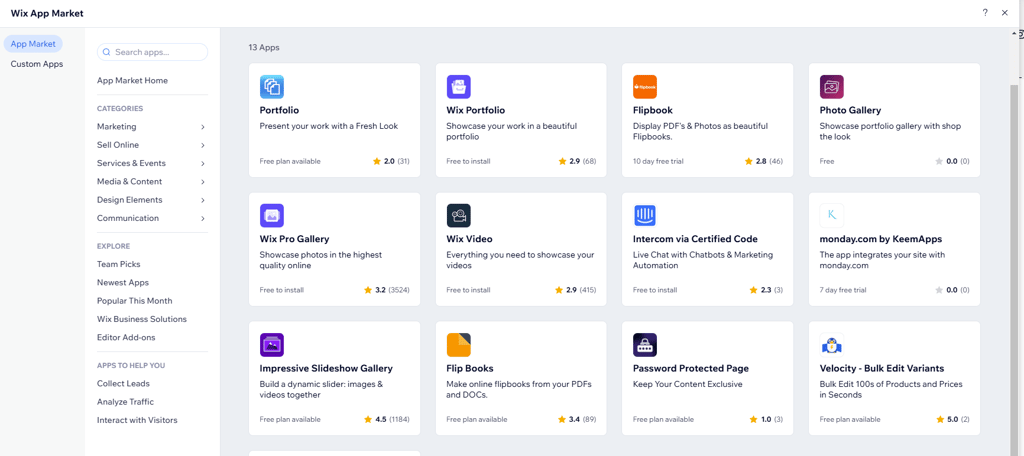1024x456 pixels.
Task: Open the Wix Portfolio app title
Action: [475, 110]
